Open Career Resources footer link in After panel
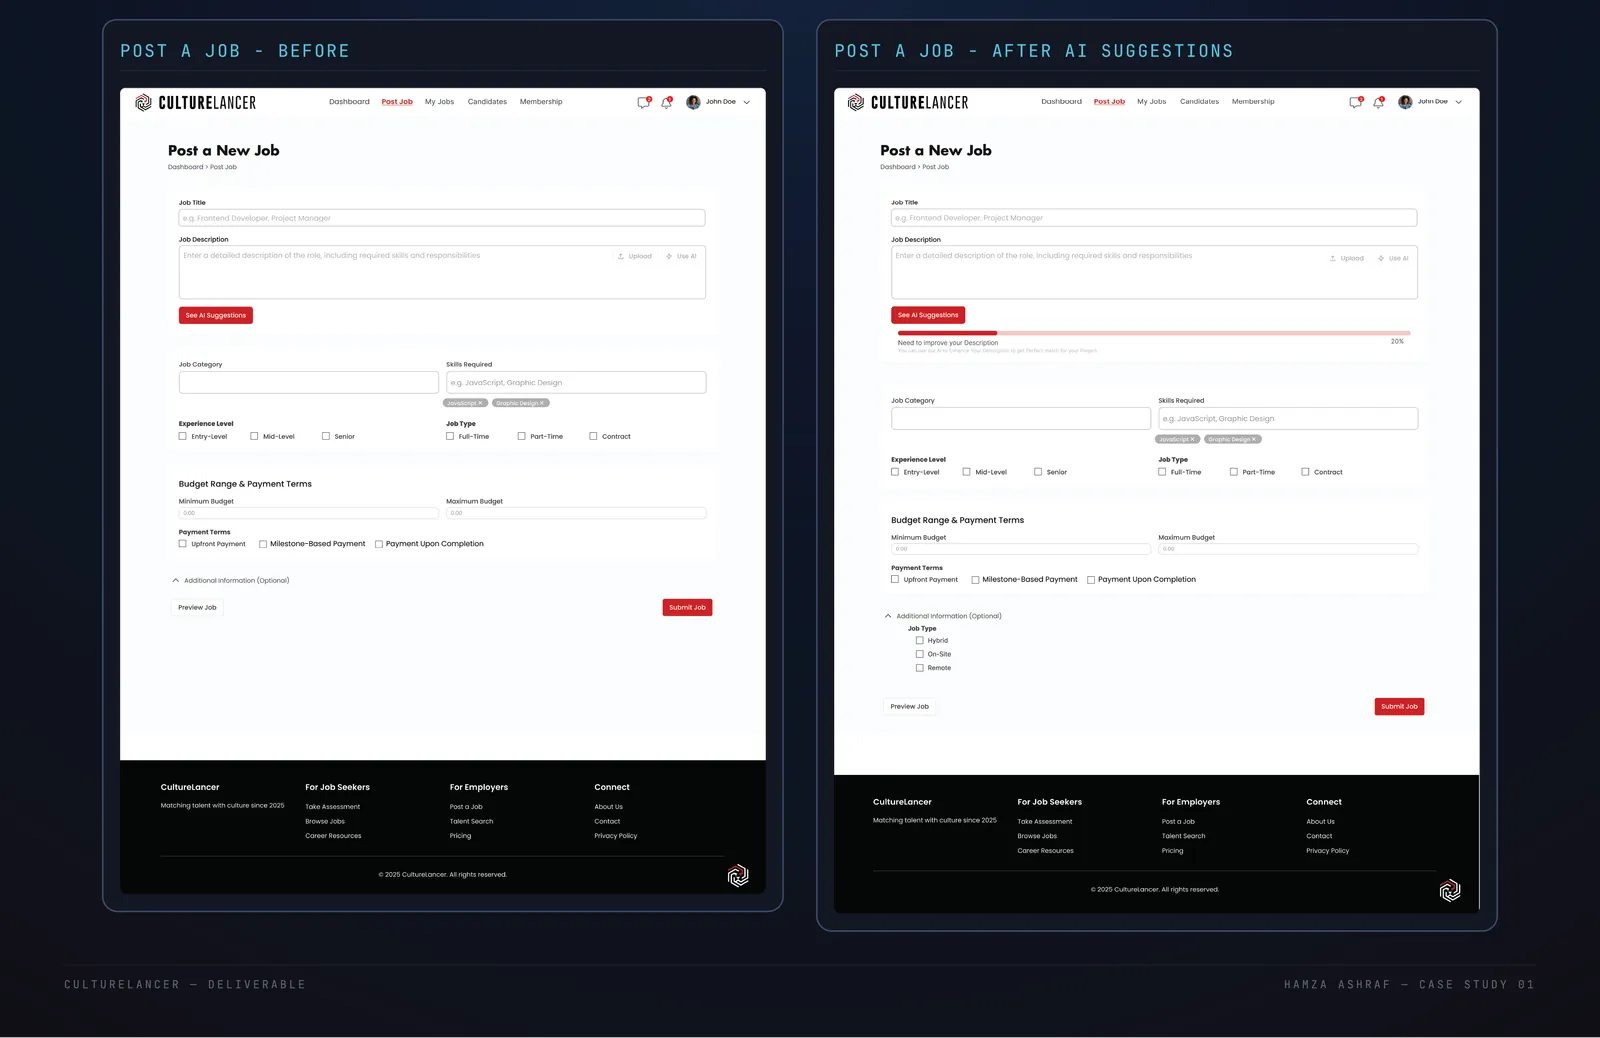 point(1045,851)
